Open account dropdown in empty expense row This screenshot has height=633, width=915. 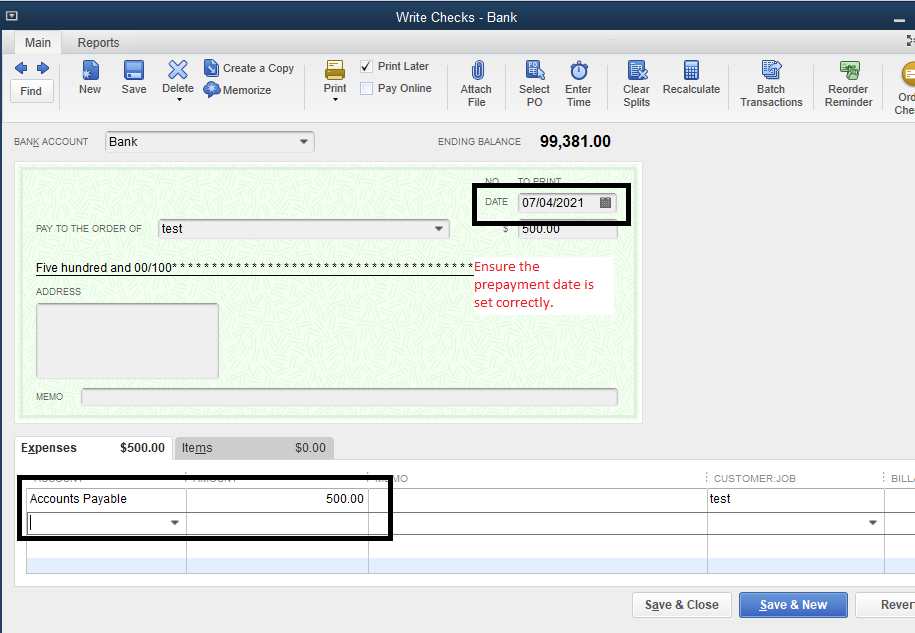pyautogui.click(x=174, y=523)
